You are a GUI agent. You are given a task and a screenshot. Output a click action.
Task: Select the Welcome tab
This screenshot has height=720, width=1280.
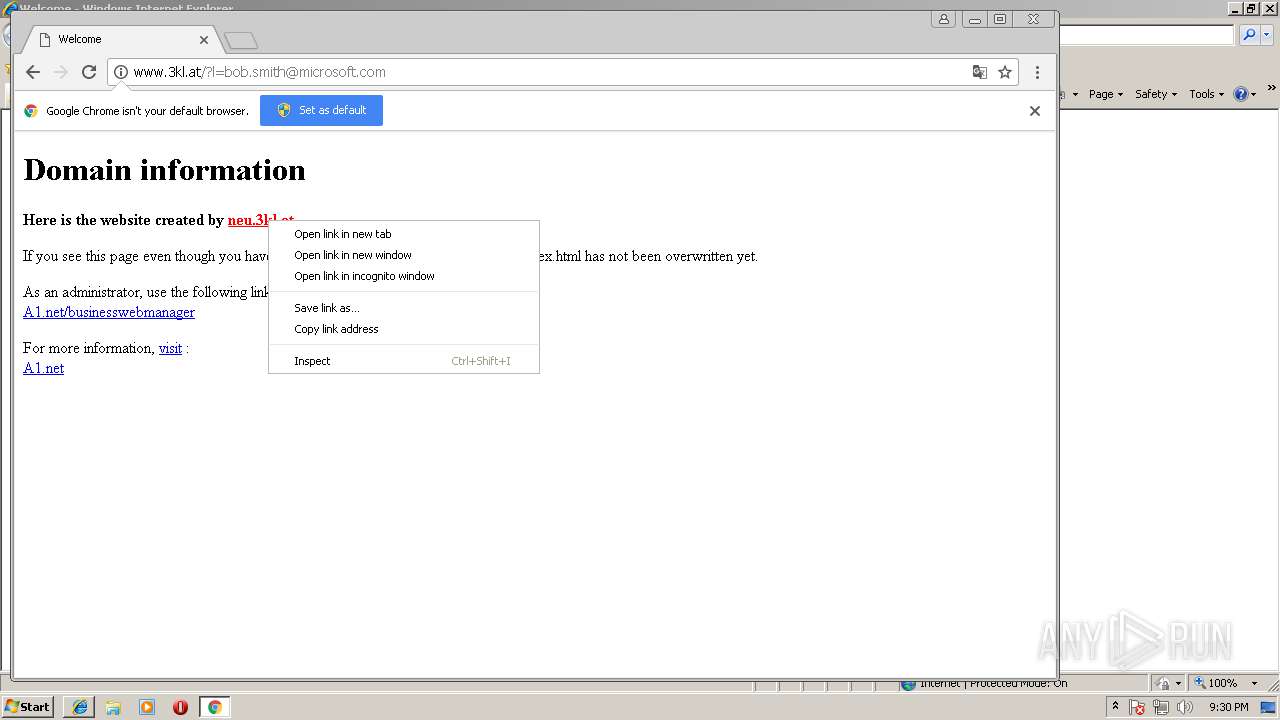[x=120, y=40]
